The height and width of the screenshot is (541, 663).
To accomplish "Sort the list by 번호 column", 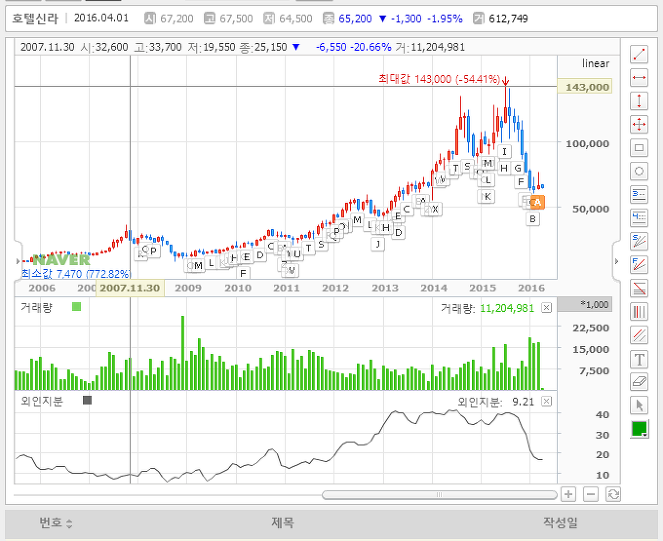I will point(56,523).
